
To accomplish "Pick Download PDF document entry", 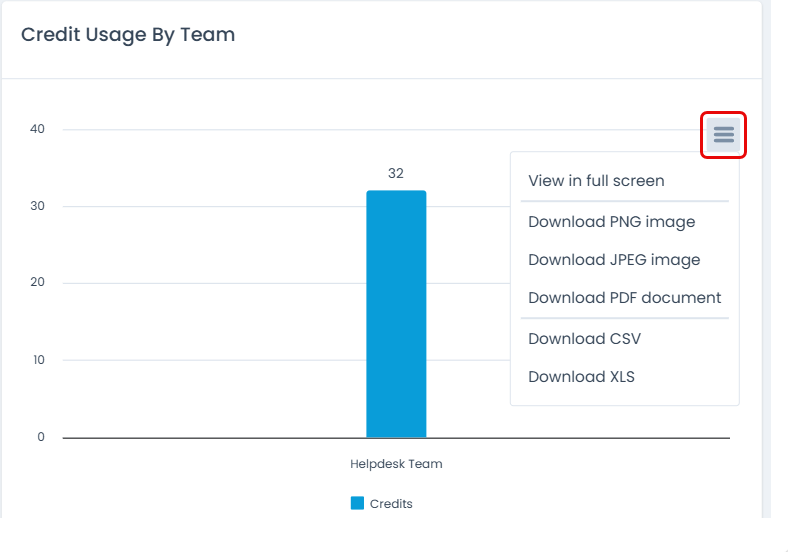I will coord(624,298).
